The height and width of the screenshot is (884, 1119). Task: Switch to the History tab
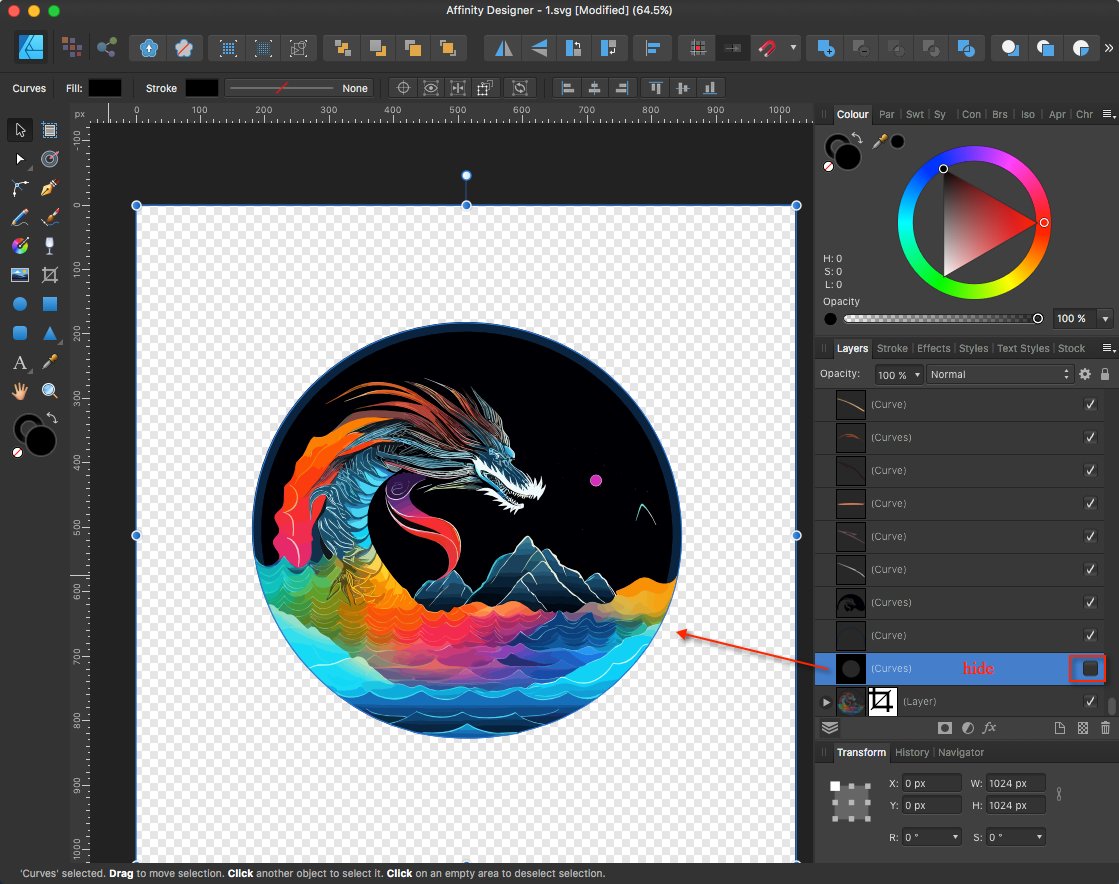pos(911,752)
